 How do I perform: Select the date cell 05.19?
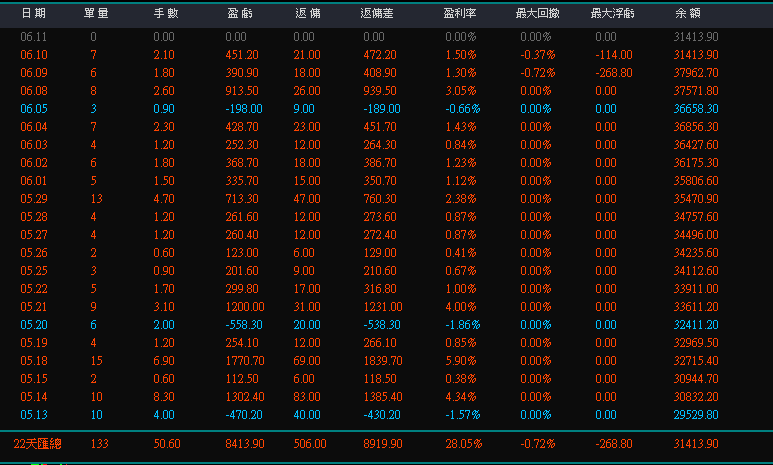coord(34,343)
